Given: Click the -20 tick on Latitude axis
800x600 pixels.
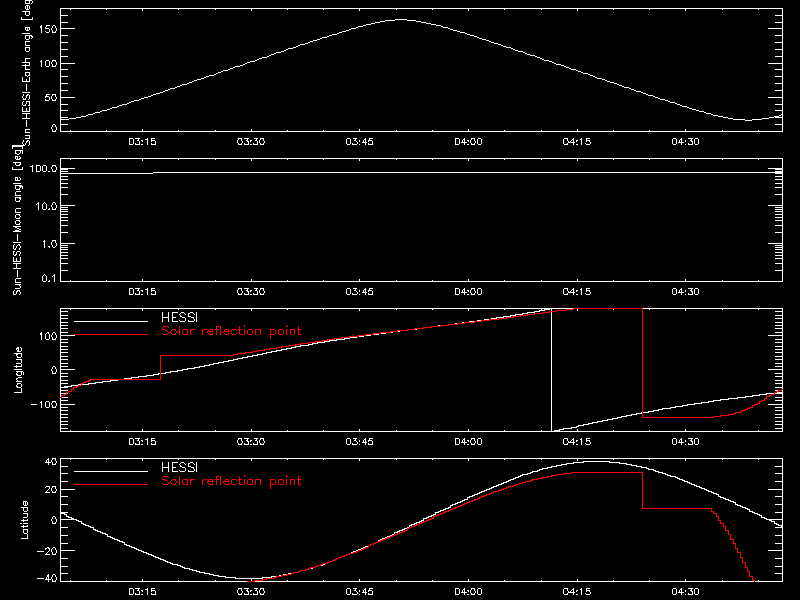Looking at the screenshot, I should tap(47, 551).
